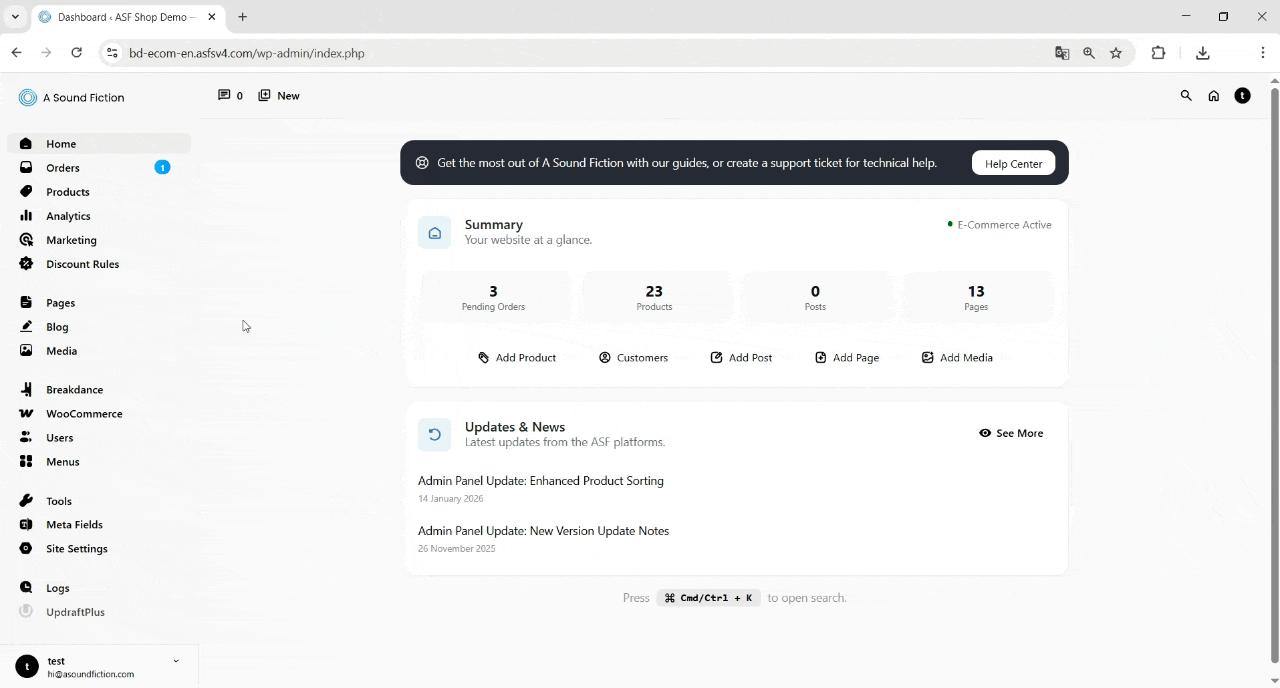Open the user avatar in top right
The image size is (1280, 688).
tap(1242, 96)
